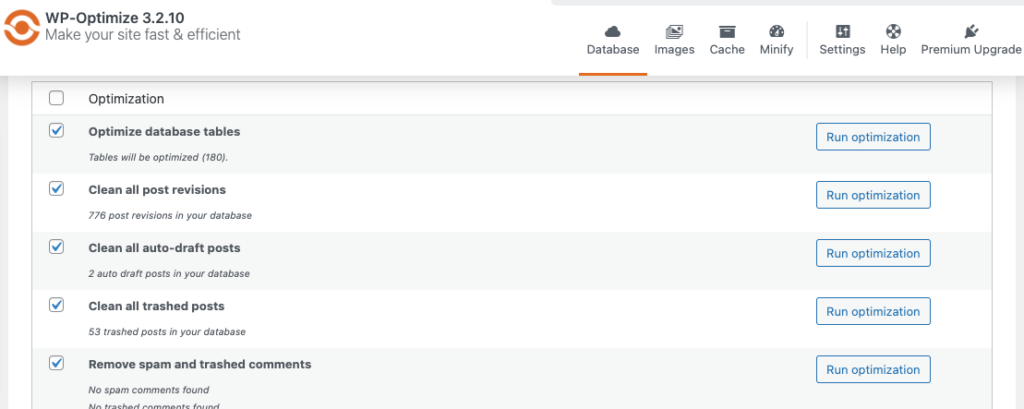1024x409 pixels.
Task: Run optimization for spam and trashed comments
Action: 873,370
